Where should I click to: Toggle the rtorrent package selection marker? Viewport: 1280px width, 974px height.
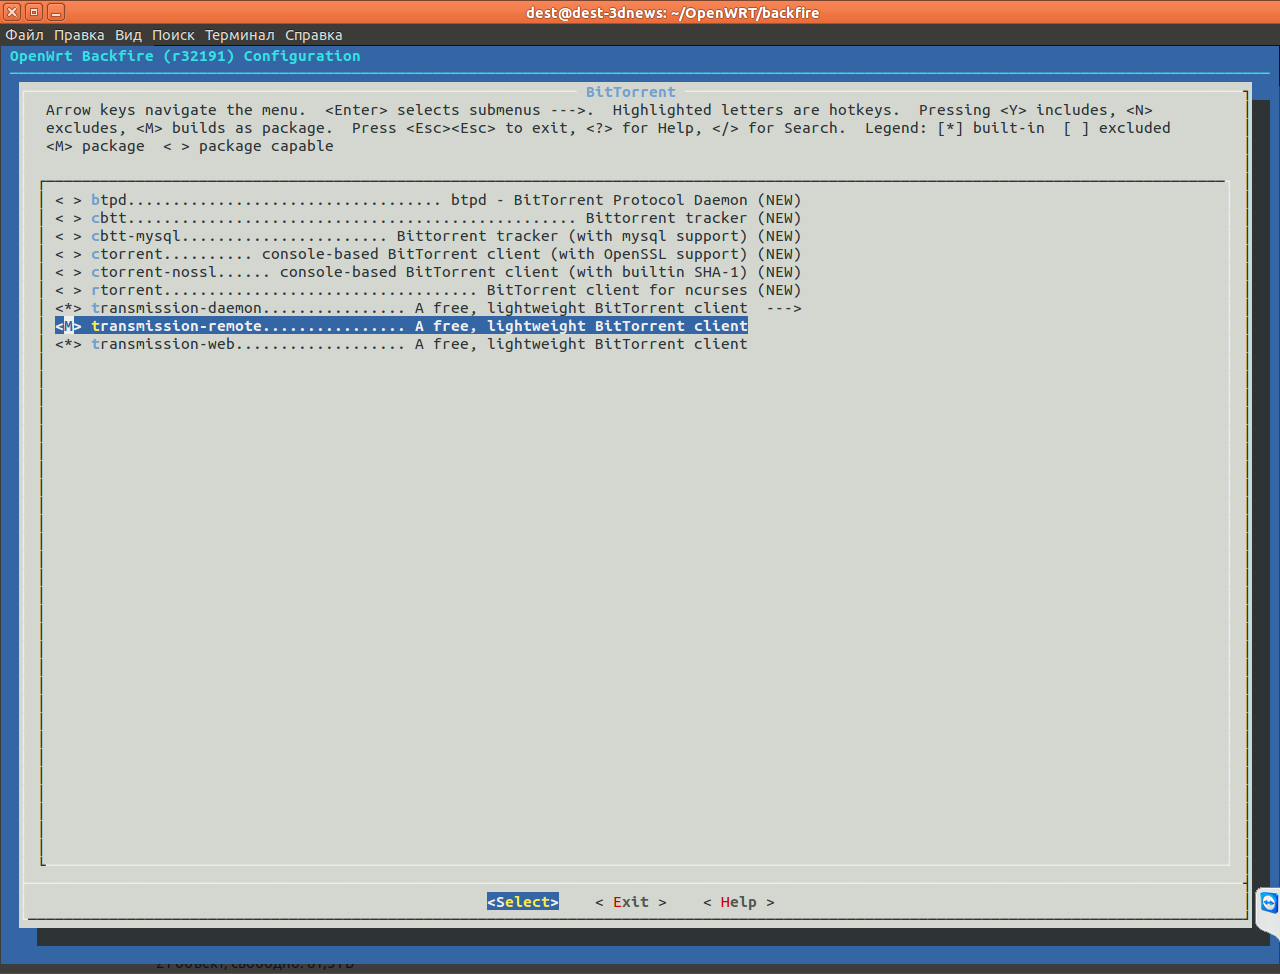68,290
